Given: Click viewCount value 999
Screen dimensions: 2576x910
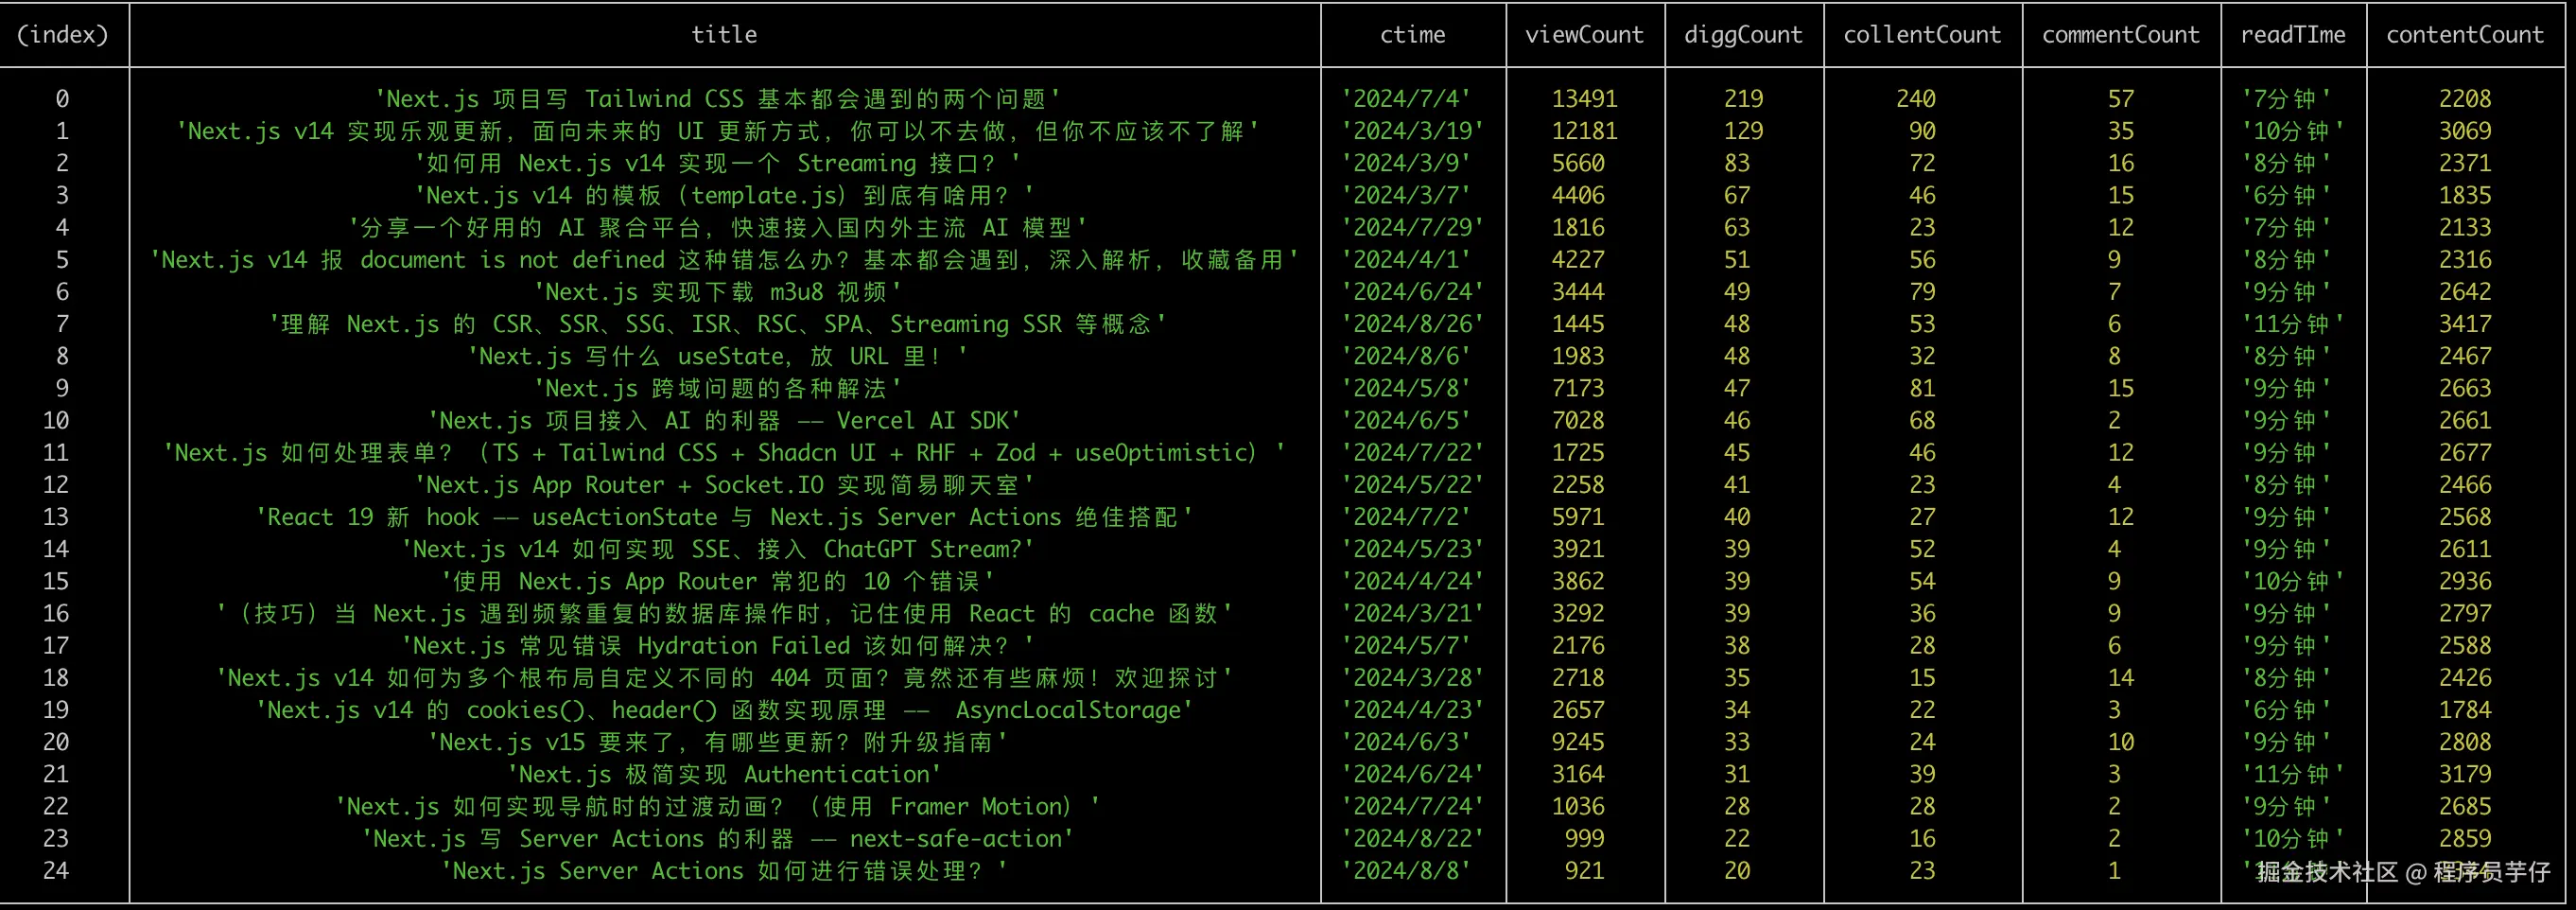Looking at the screenshot, I should 1584,838.
